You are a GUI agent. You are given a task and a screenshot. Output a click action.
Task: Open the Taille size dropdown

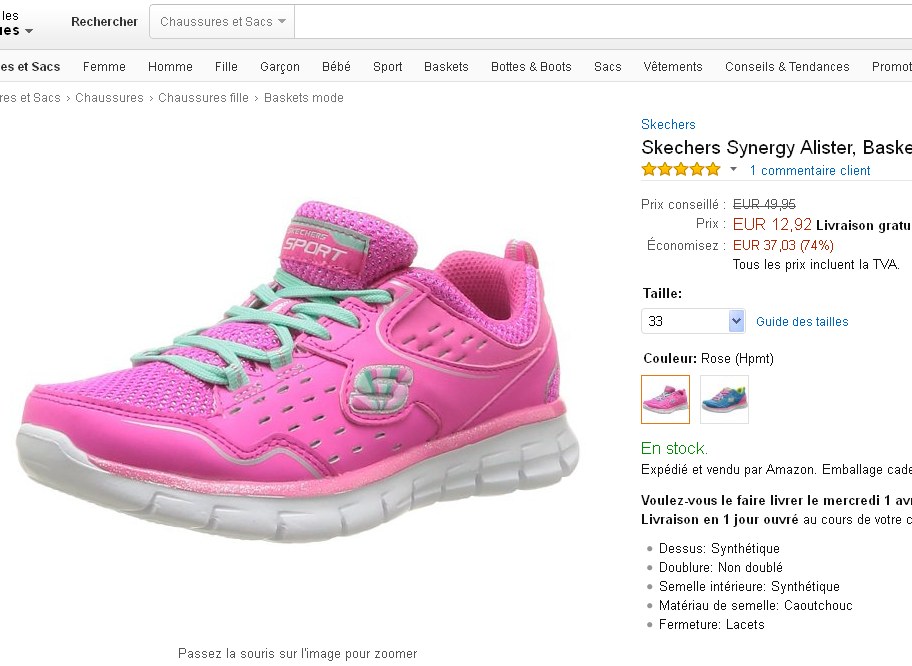click(x=693, y=321)
